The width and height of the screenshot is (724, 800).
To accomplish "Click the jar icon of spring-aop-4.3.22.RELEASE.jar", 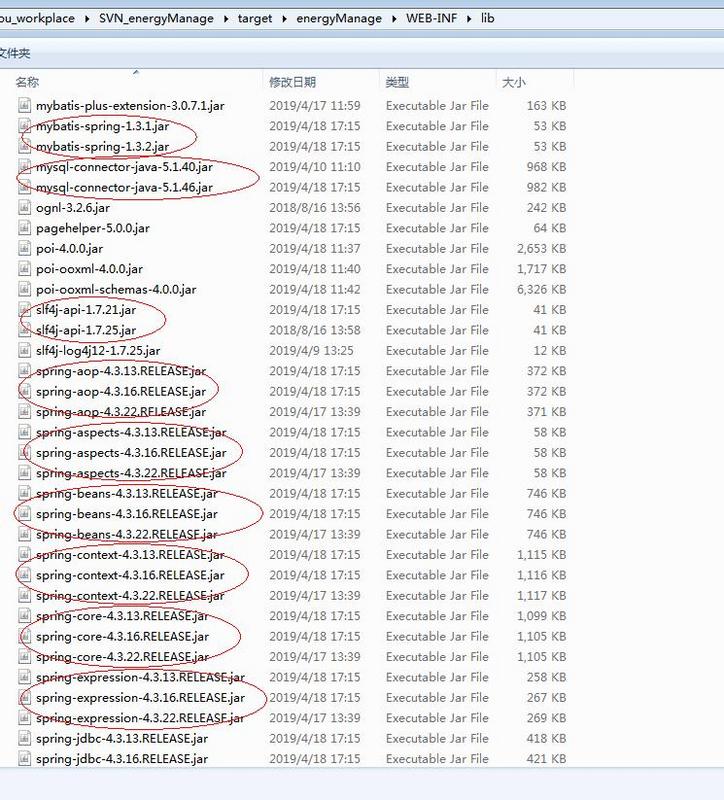I will coord(24,412).
